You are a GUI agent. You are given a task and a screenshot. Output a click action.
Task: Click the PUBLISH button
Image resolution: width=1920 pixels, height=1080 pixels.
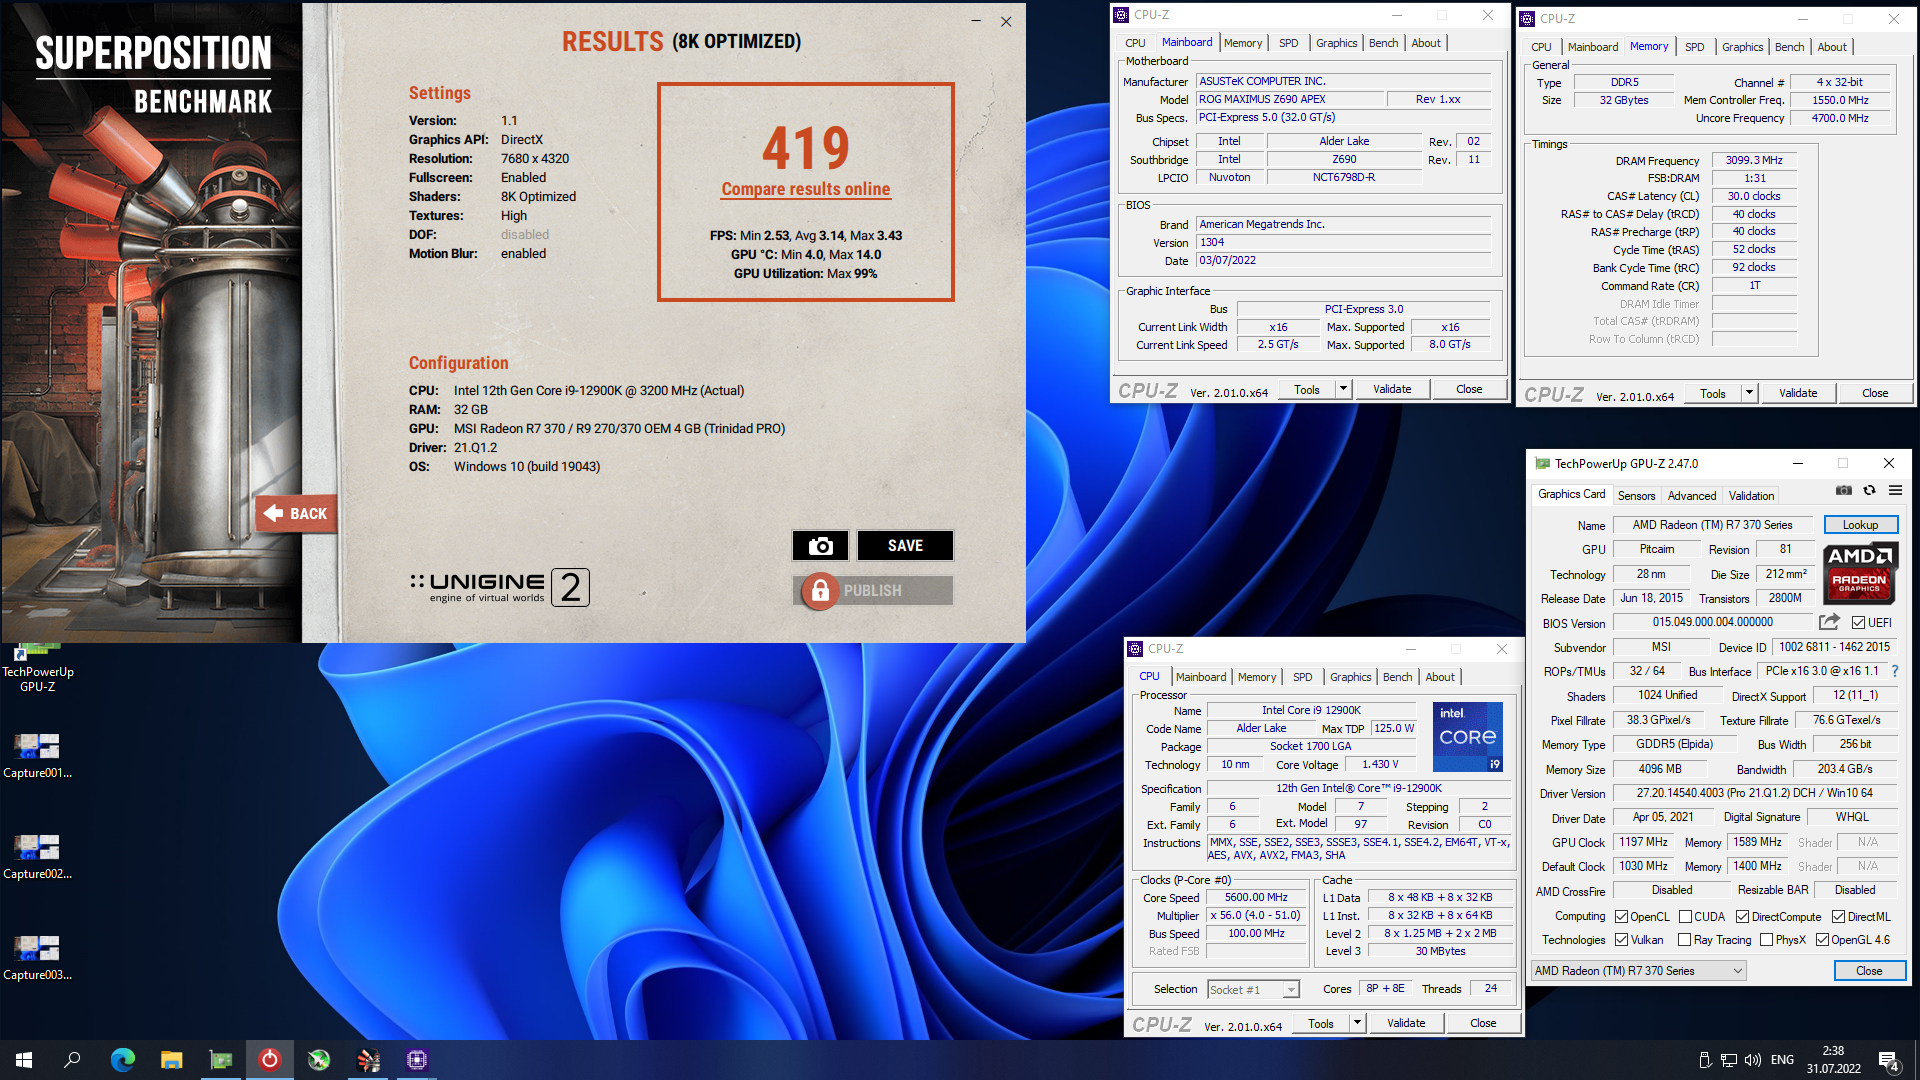pos(873,591)
